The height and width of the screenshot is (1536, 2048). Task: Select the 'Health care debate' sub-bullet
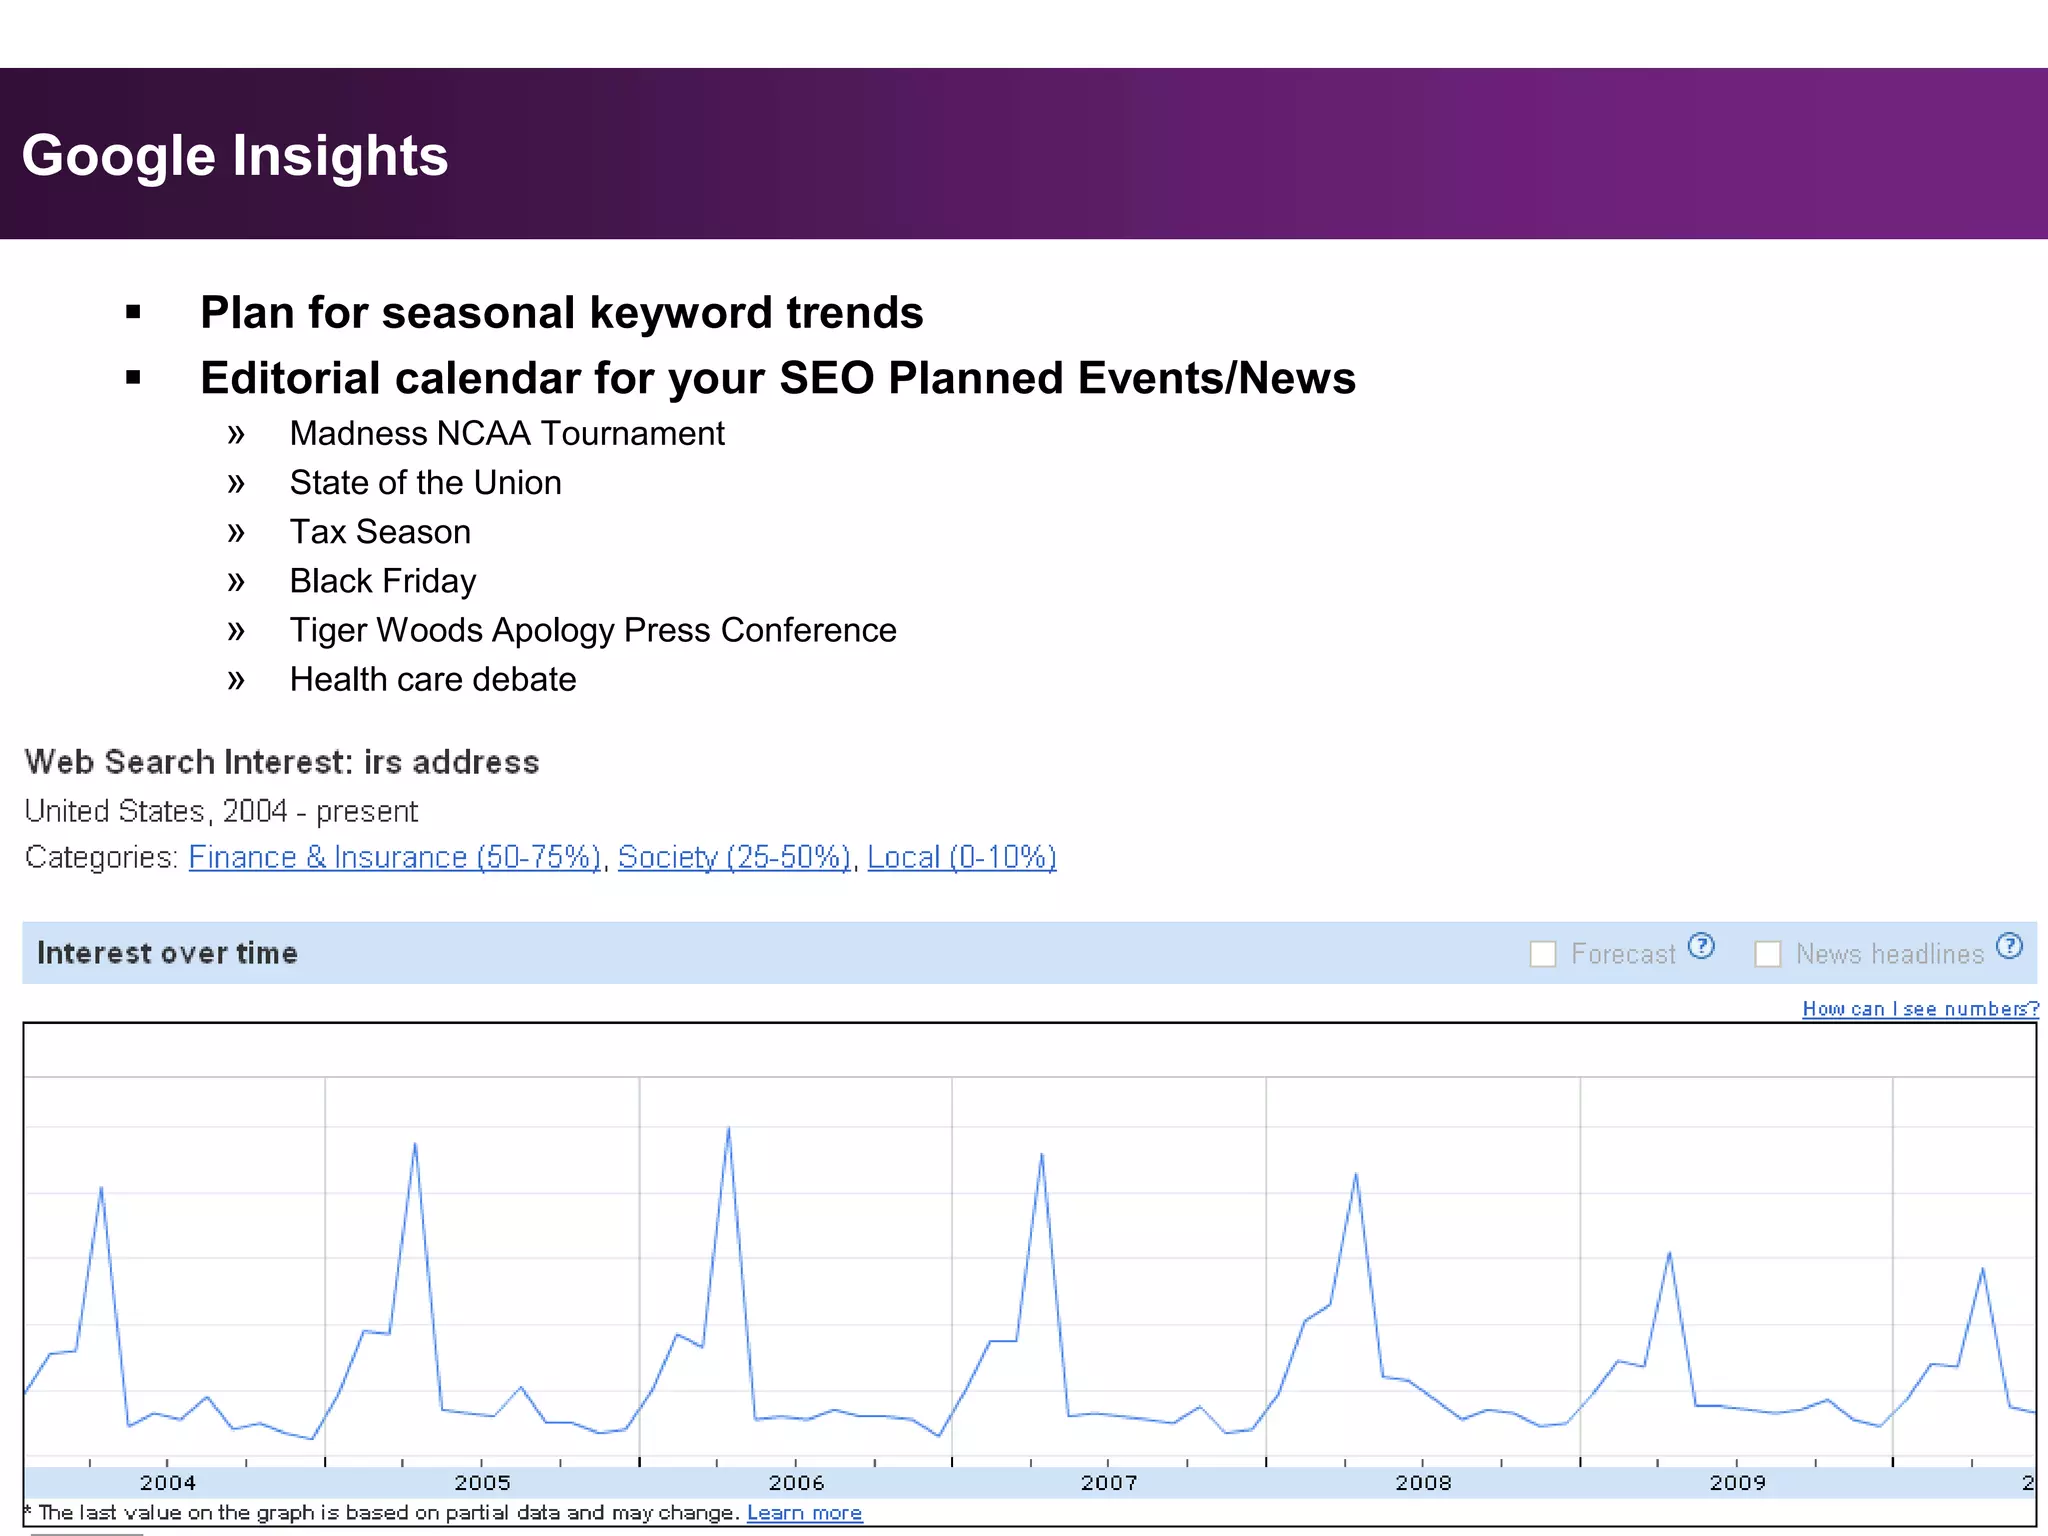433,679
